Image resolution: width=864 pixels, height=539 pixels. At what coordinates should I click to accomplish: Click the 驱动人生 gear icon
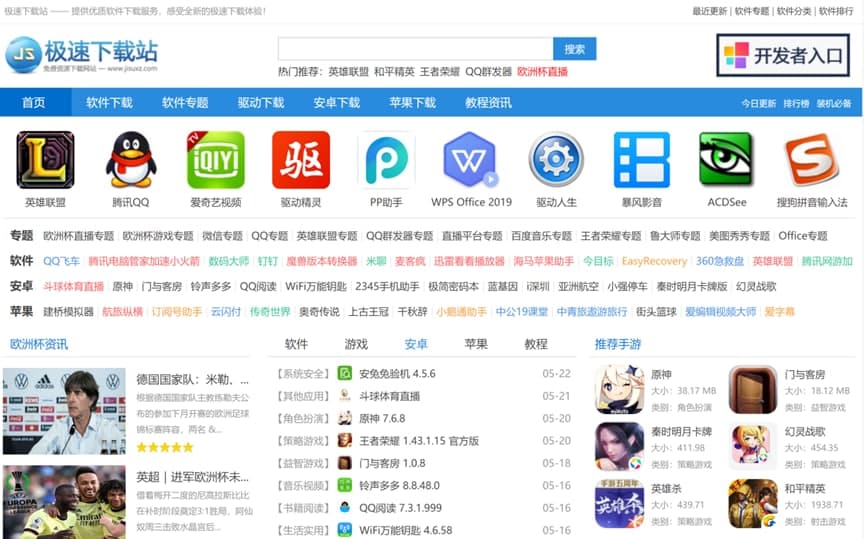point(556,160)
